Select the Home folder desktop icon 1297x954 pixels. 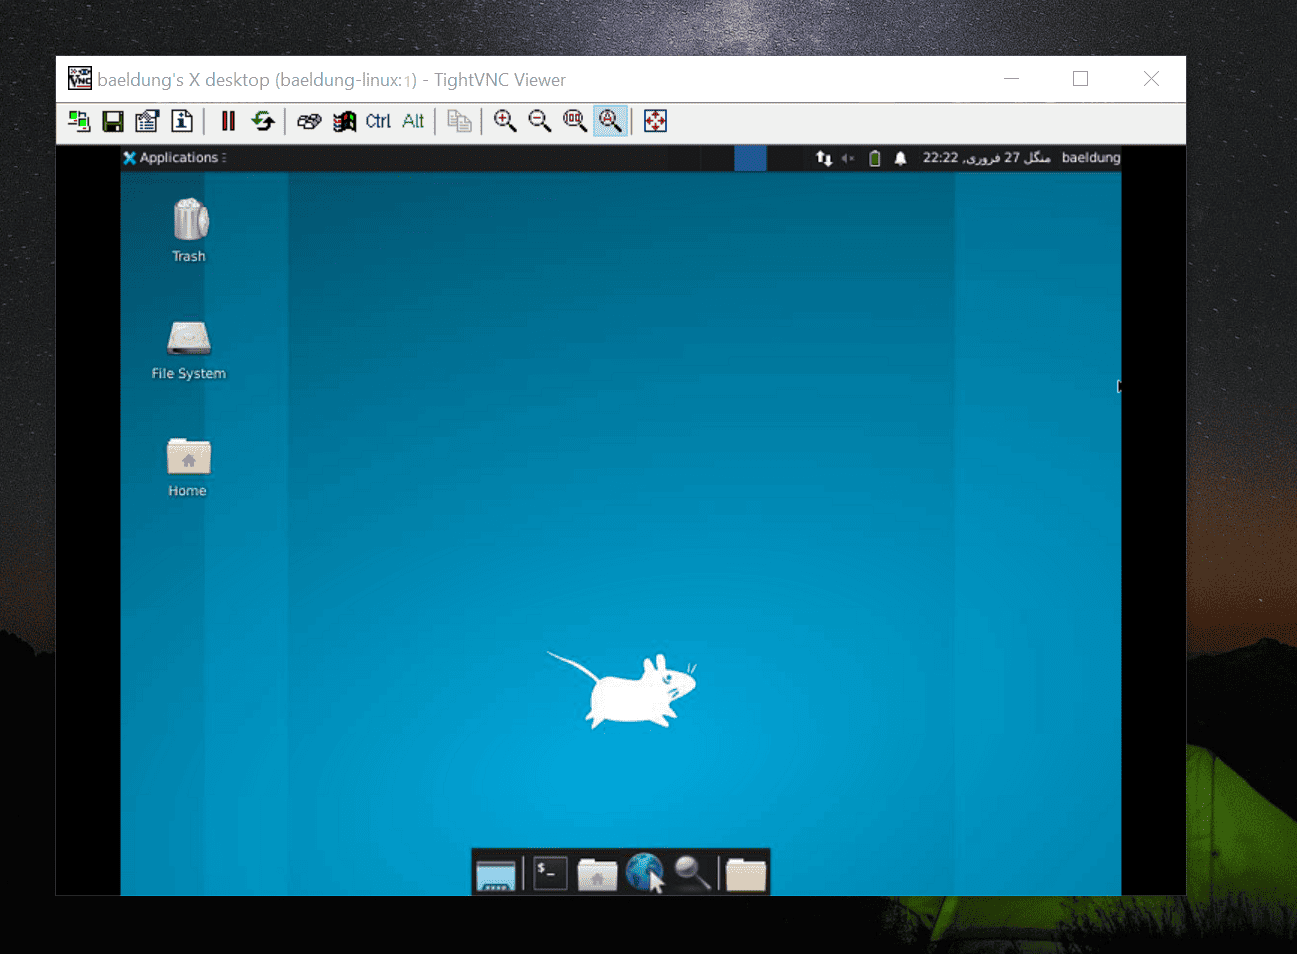coord(188,467)
